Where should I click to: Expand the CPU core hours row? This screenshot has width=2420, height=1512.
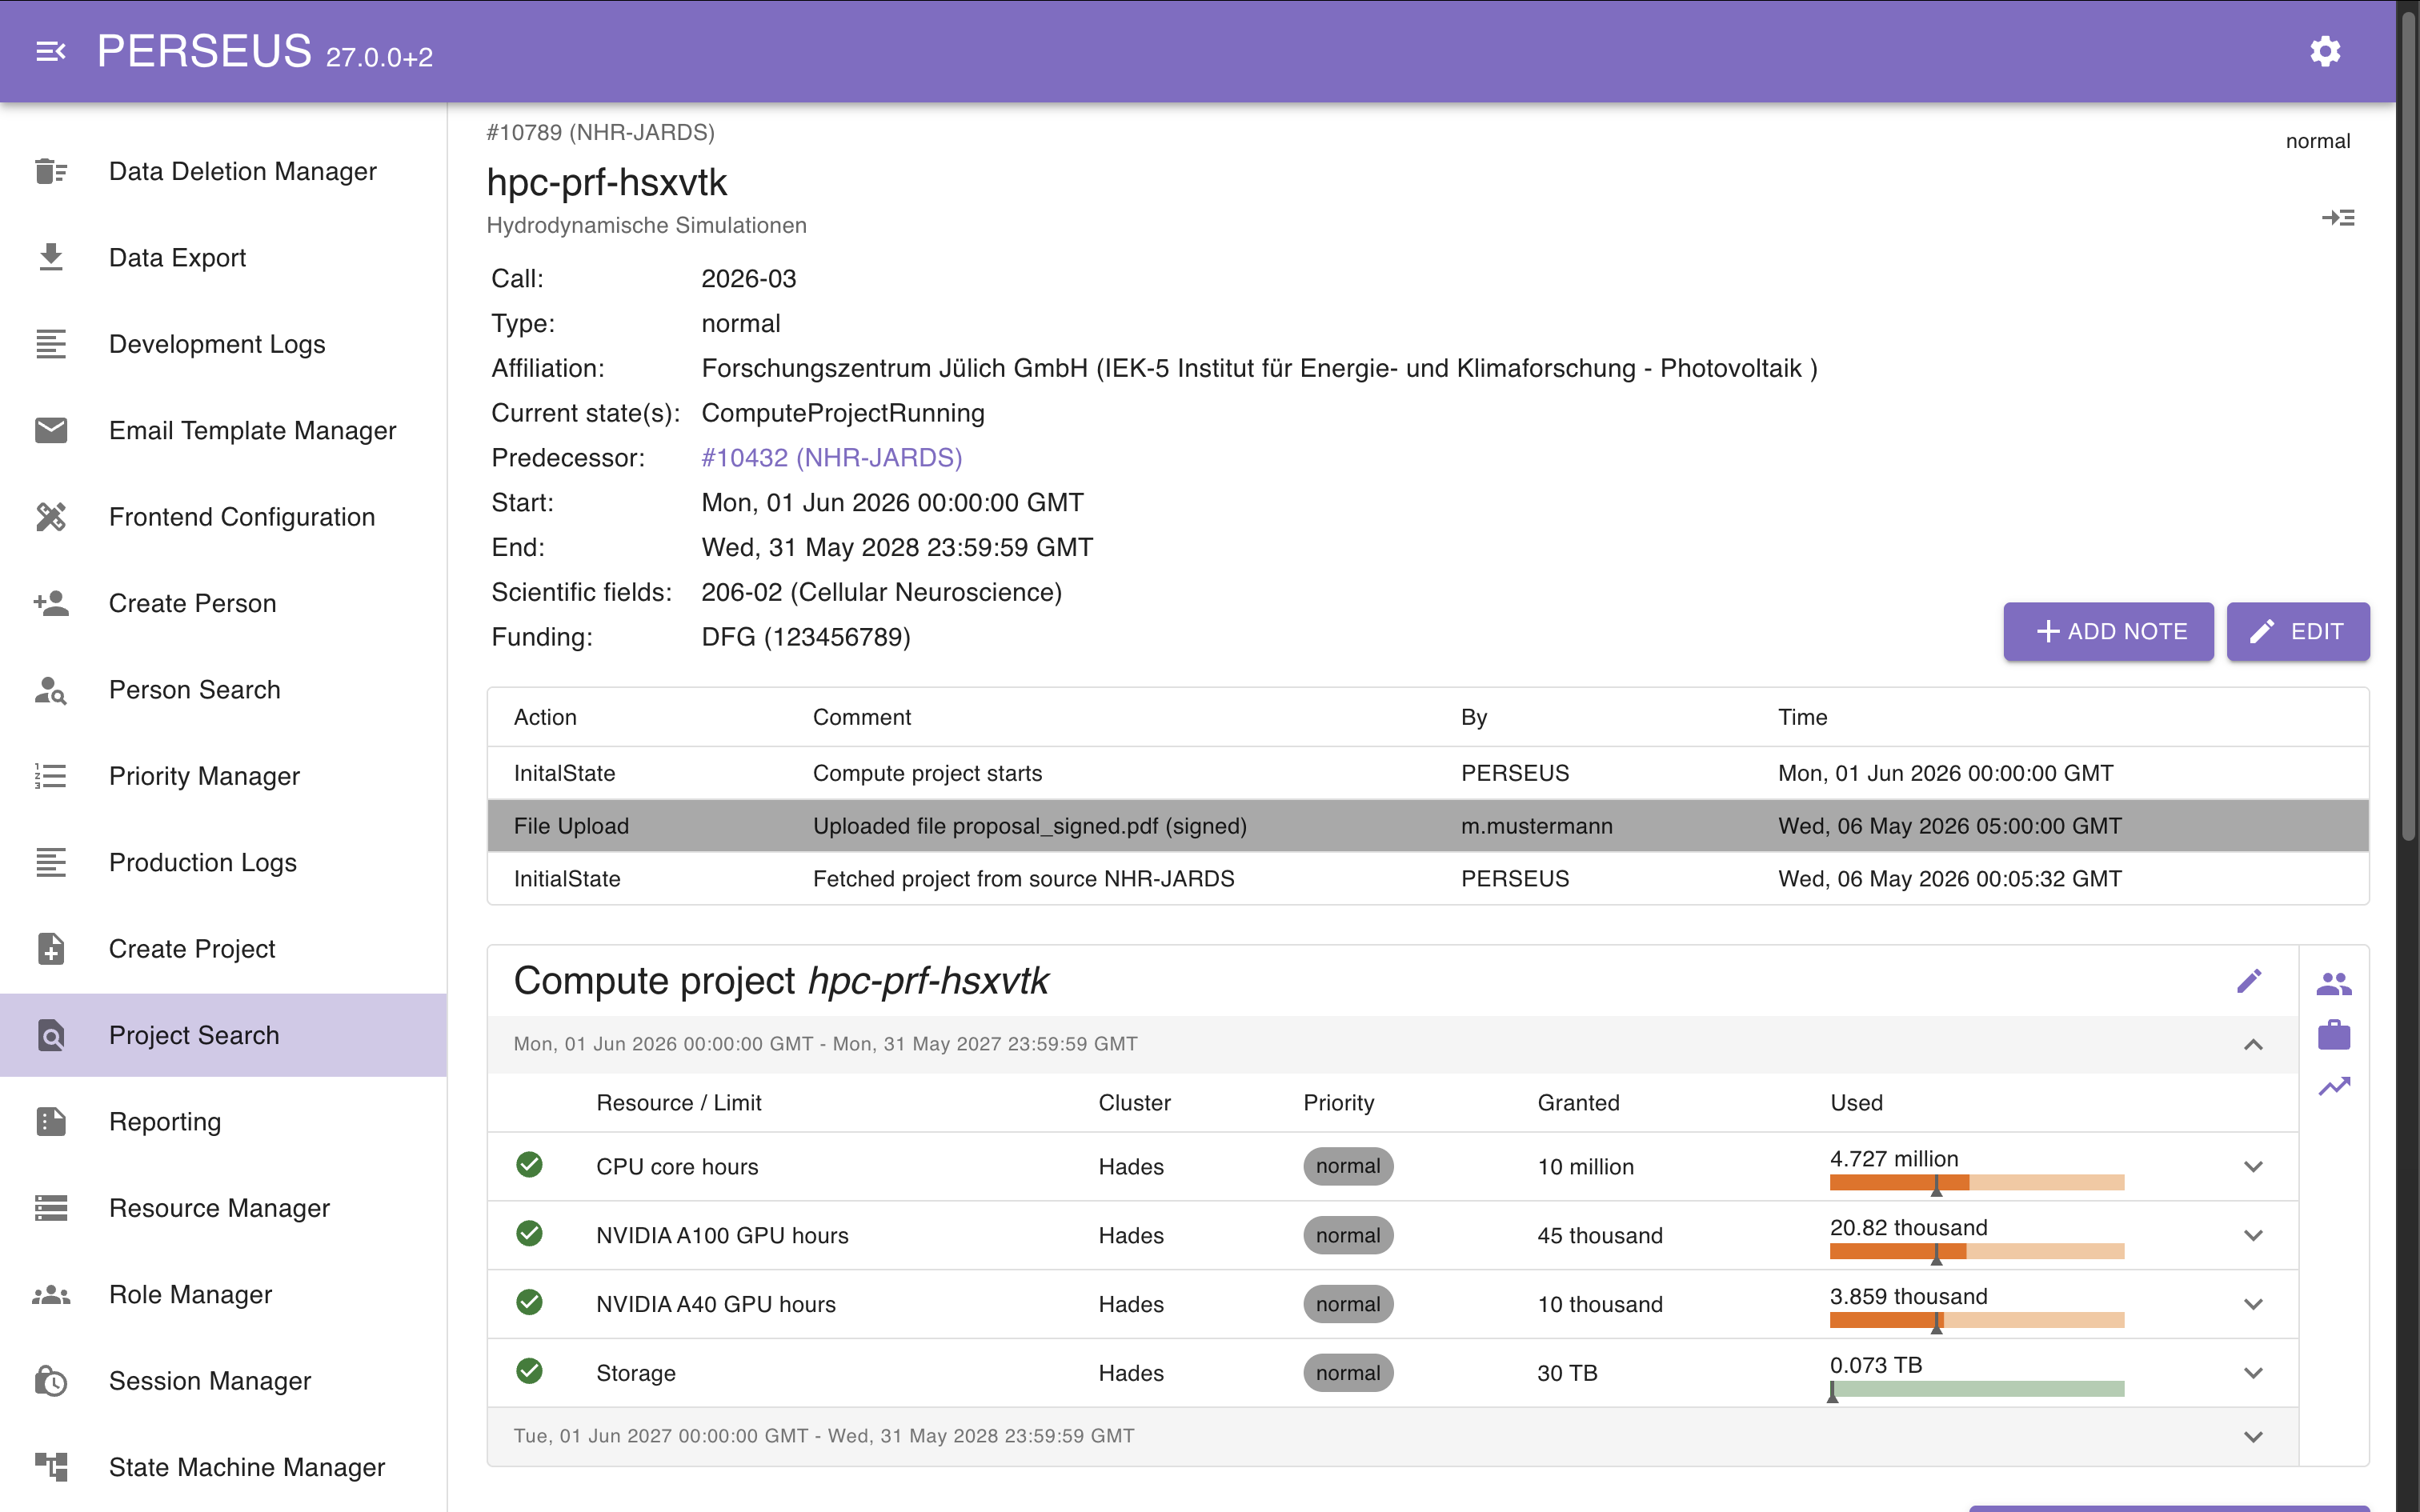coord(2253,1166)
